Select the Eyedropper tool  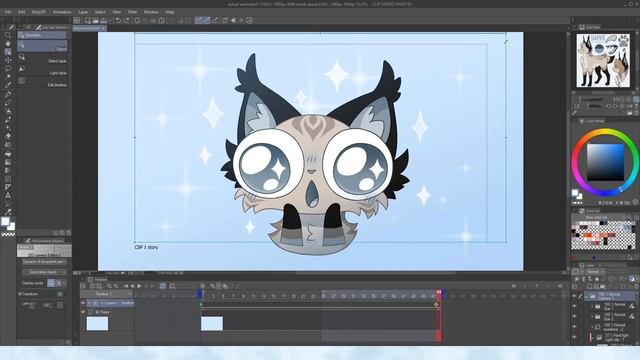coord(8,85)
